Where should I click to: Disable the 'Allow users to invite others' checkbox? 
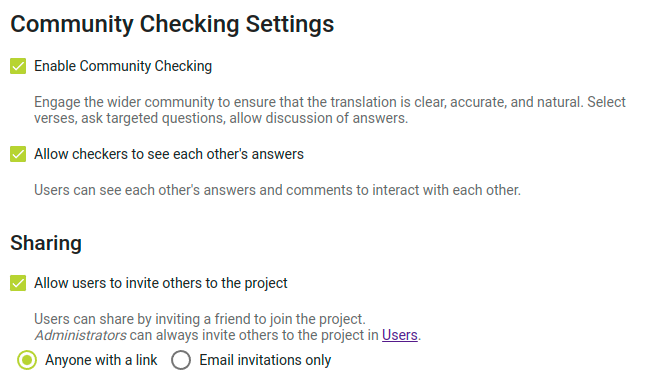18,283
